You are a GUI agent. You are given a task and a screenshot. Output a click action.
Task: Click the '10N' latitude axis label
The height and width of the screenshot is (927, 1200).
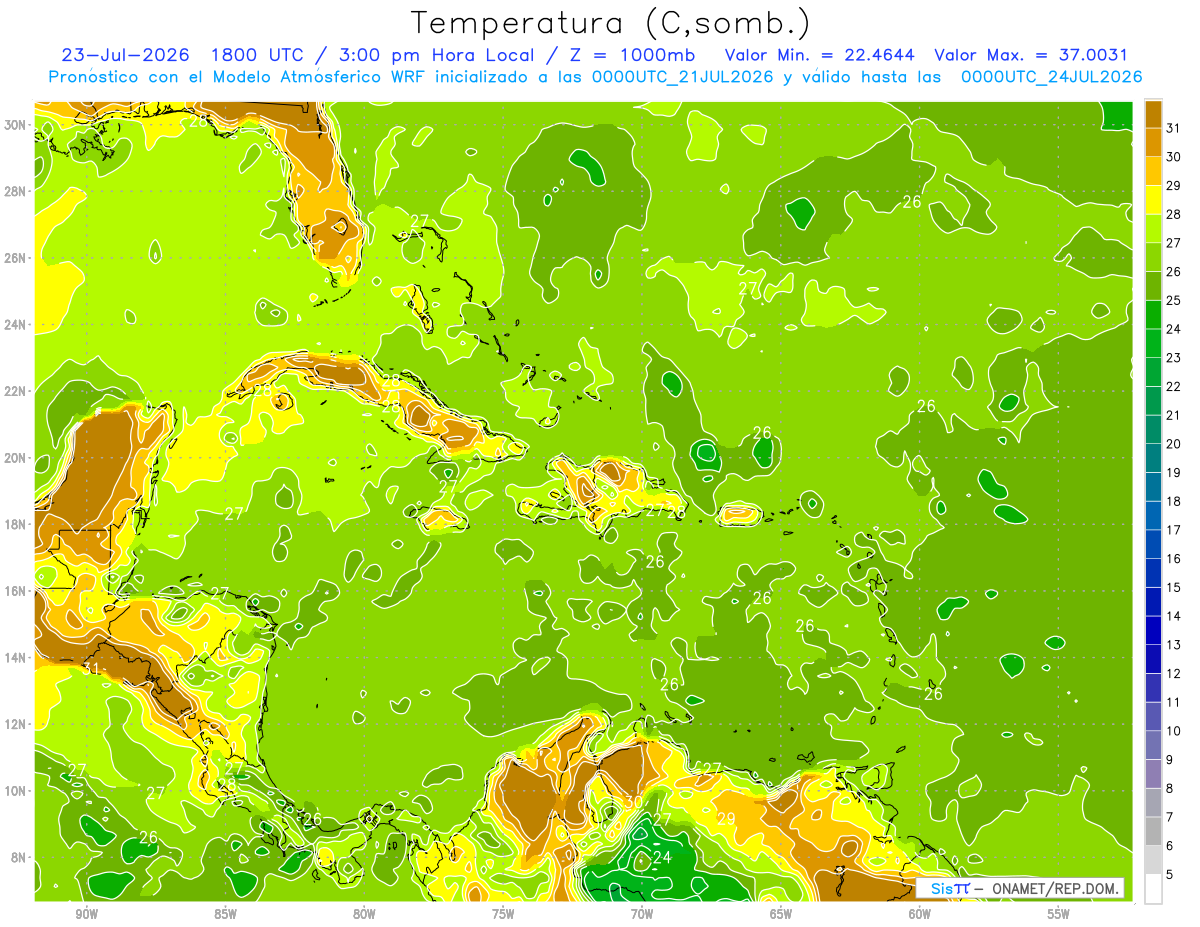pos(15,791)
